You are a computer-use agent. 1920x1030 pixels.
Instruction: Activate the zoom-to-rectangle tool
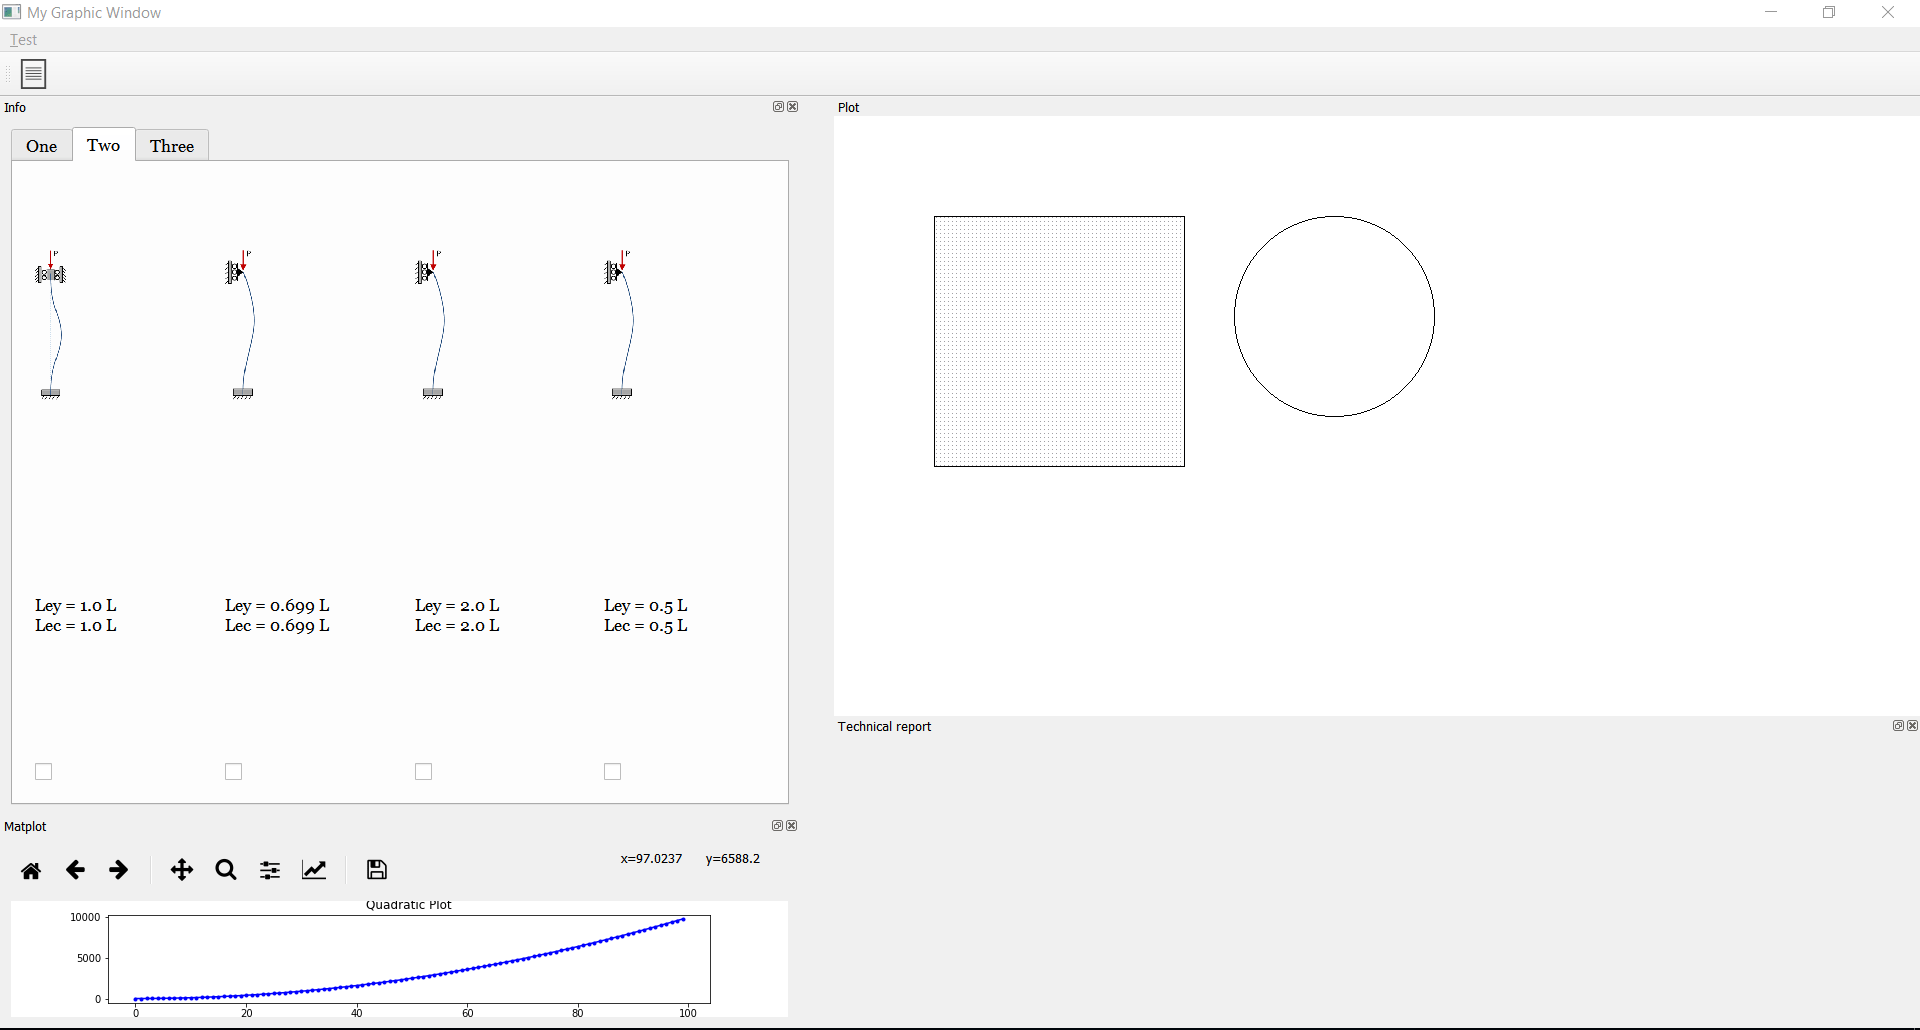[x=224, y=870]
